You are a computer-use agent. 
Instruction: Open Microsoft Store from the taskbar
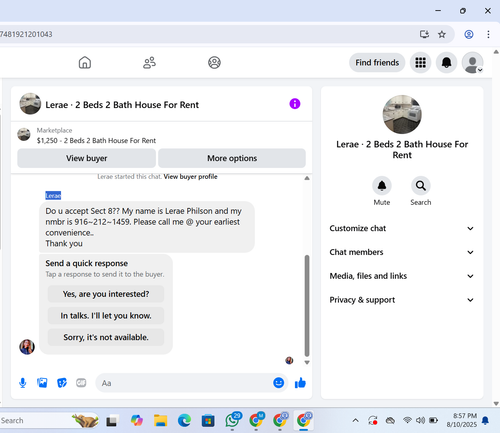[208, 421]
